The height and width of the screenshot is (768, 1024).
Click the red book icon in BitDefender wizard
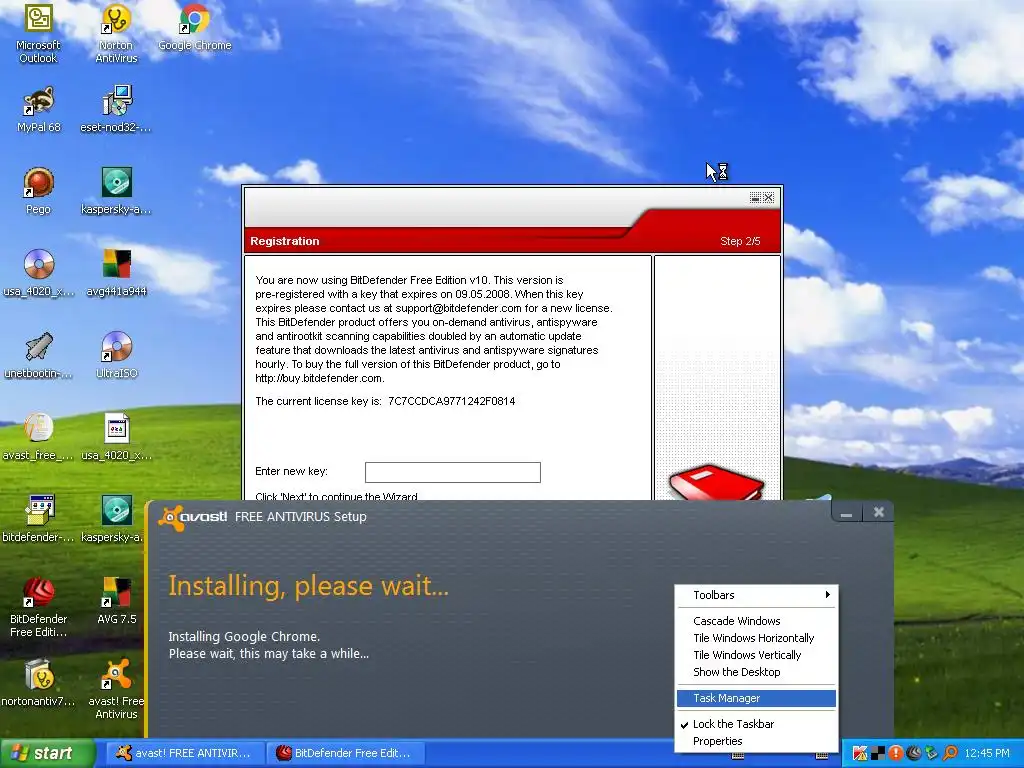(716, 483)
